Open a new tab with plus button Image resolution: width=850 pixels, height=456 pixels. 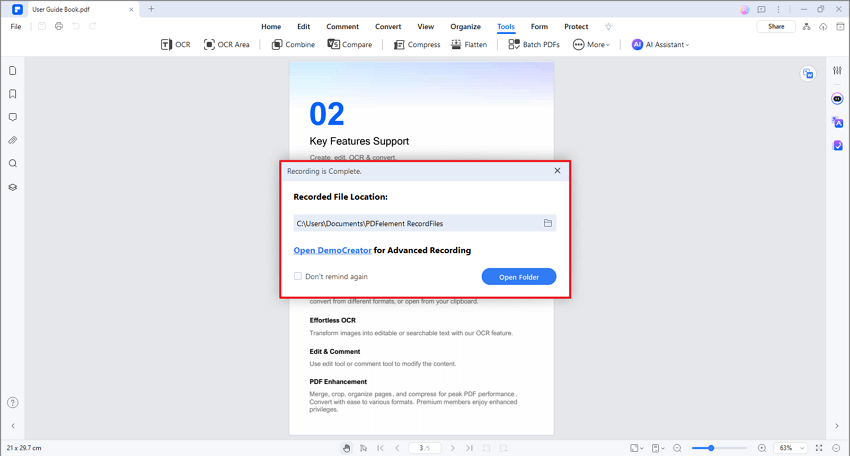coord(151,9)
